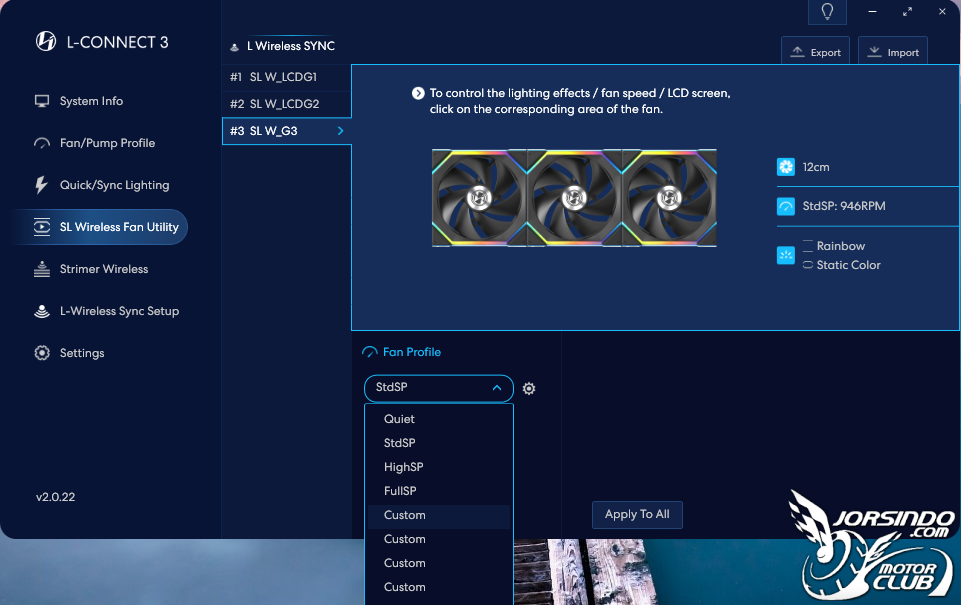Select device #3 SL W_G3

[286, 131]
